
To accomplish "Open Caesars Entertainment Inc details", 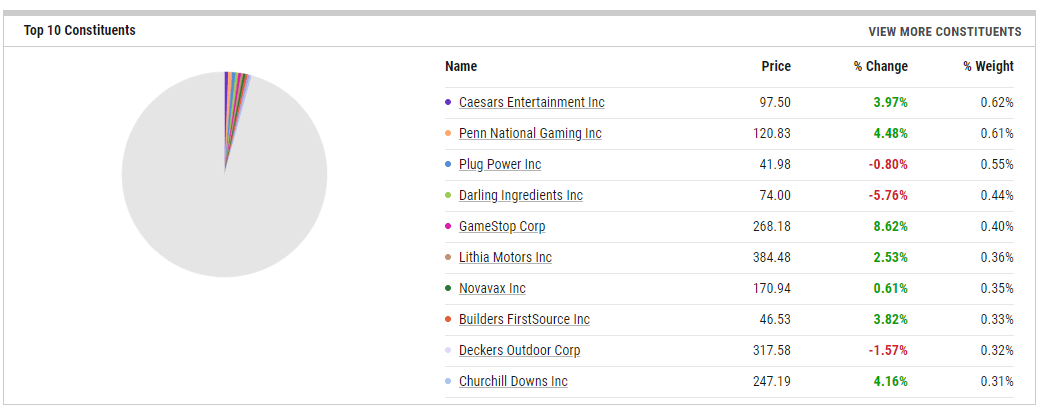I will tap(532, 103).
